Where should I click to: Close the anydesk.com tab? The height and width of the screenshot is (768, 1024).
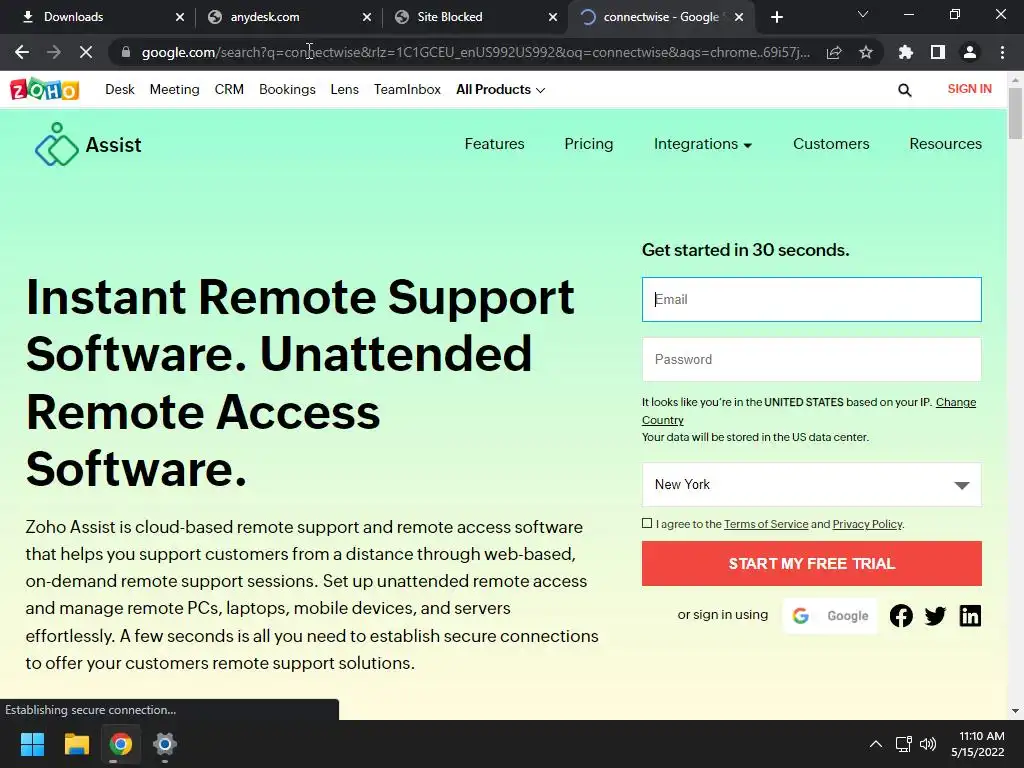367,17
